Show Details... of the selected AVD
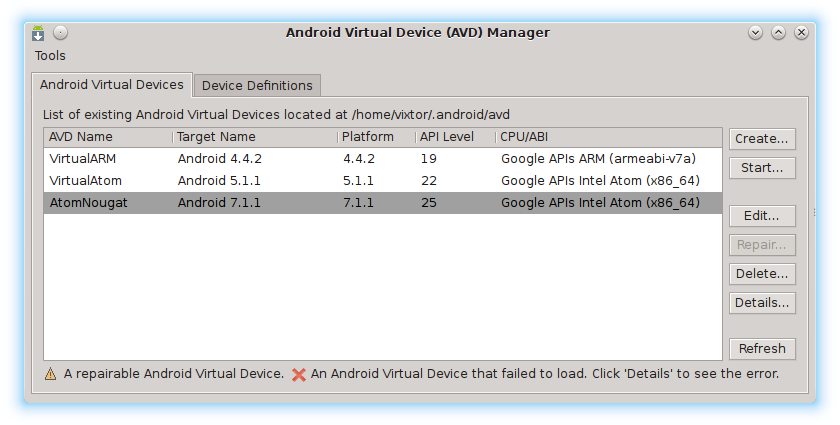Screen dimensions: 840x425 (762, 303)
